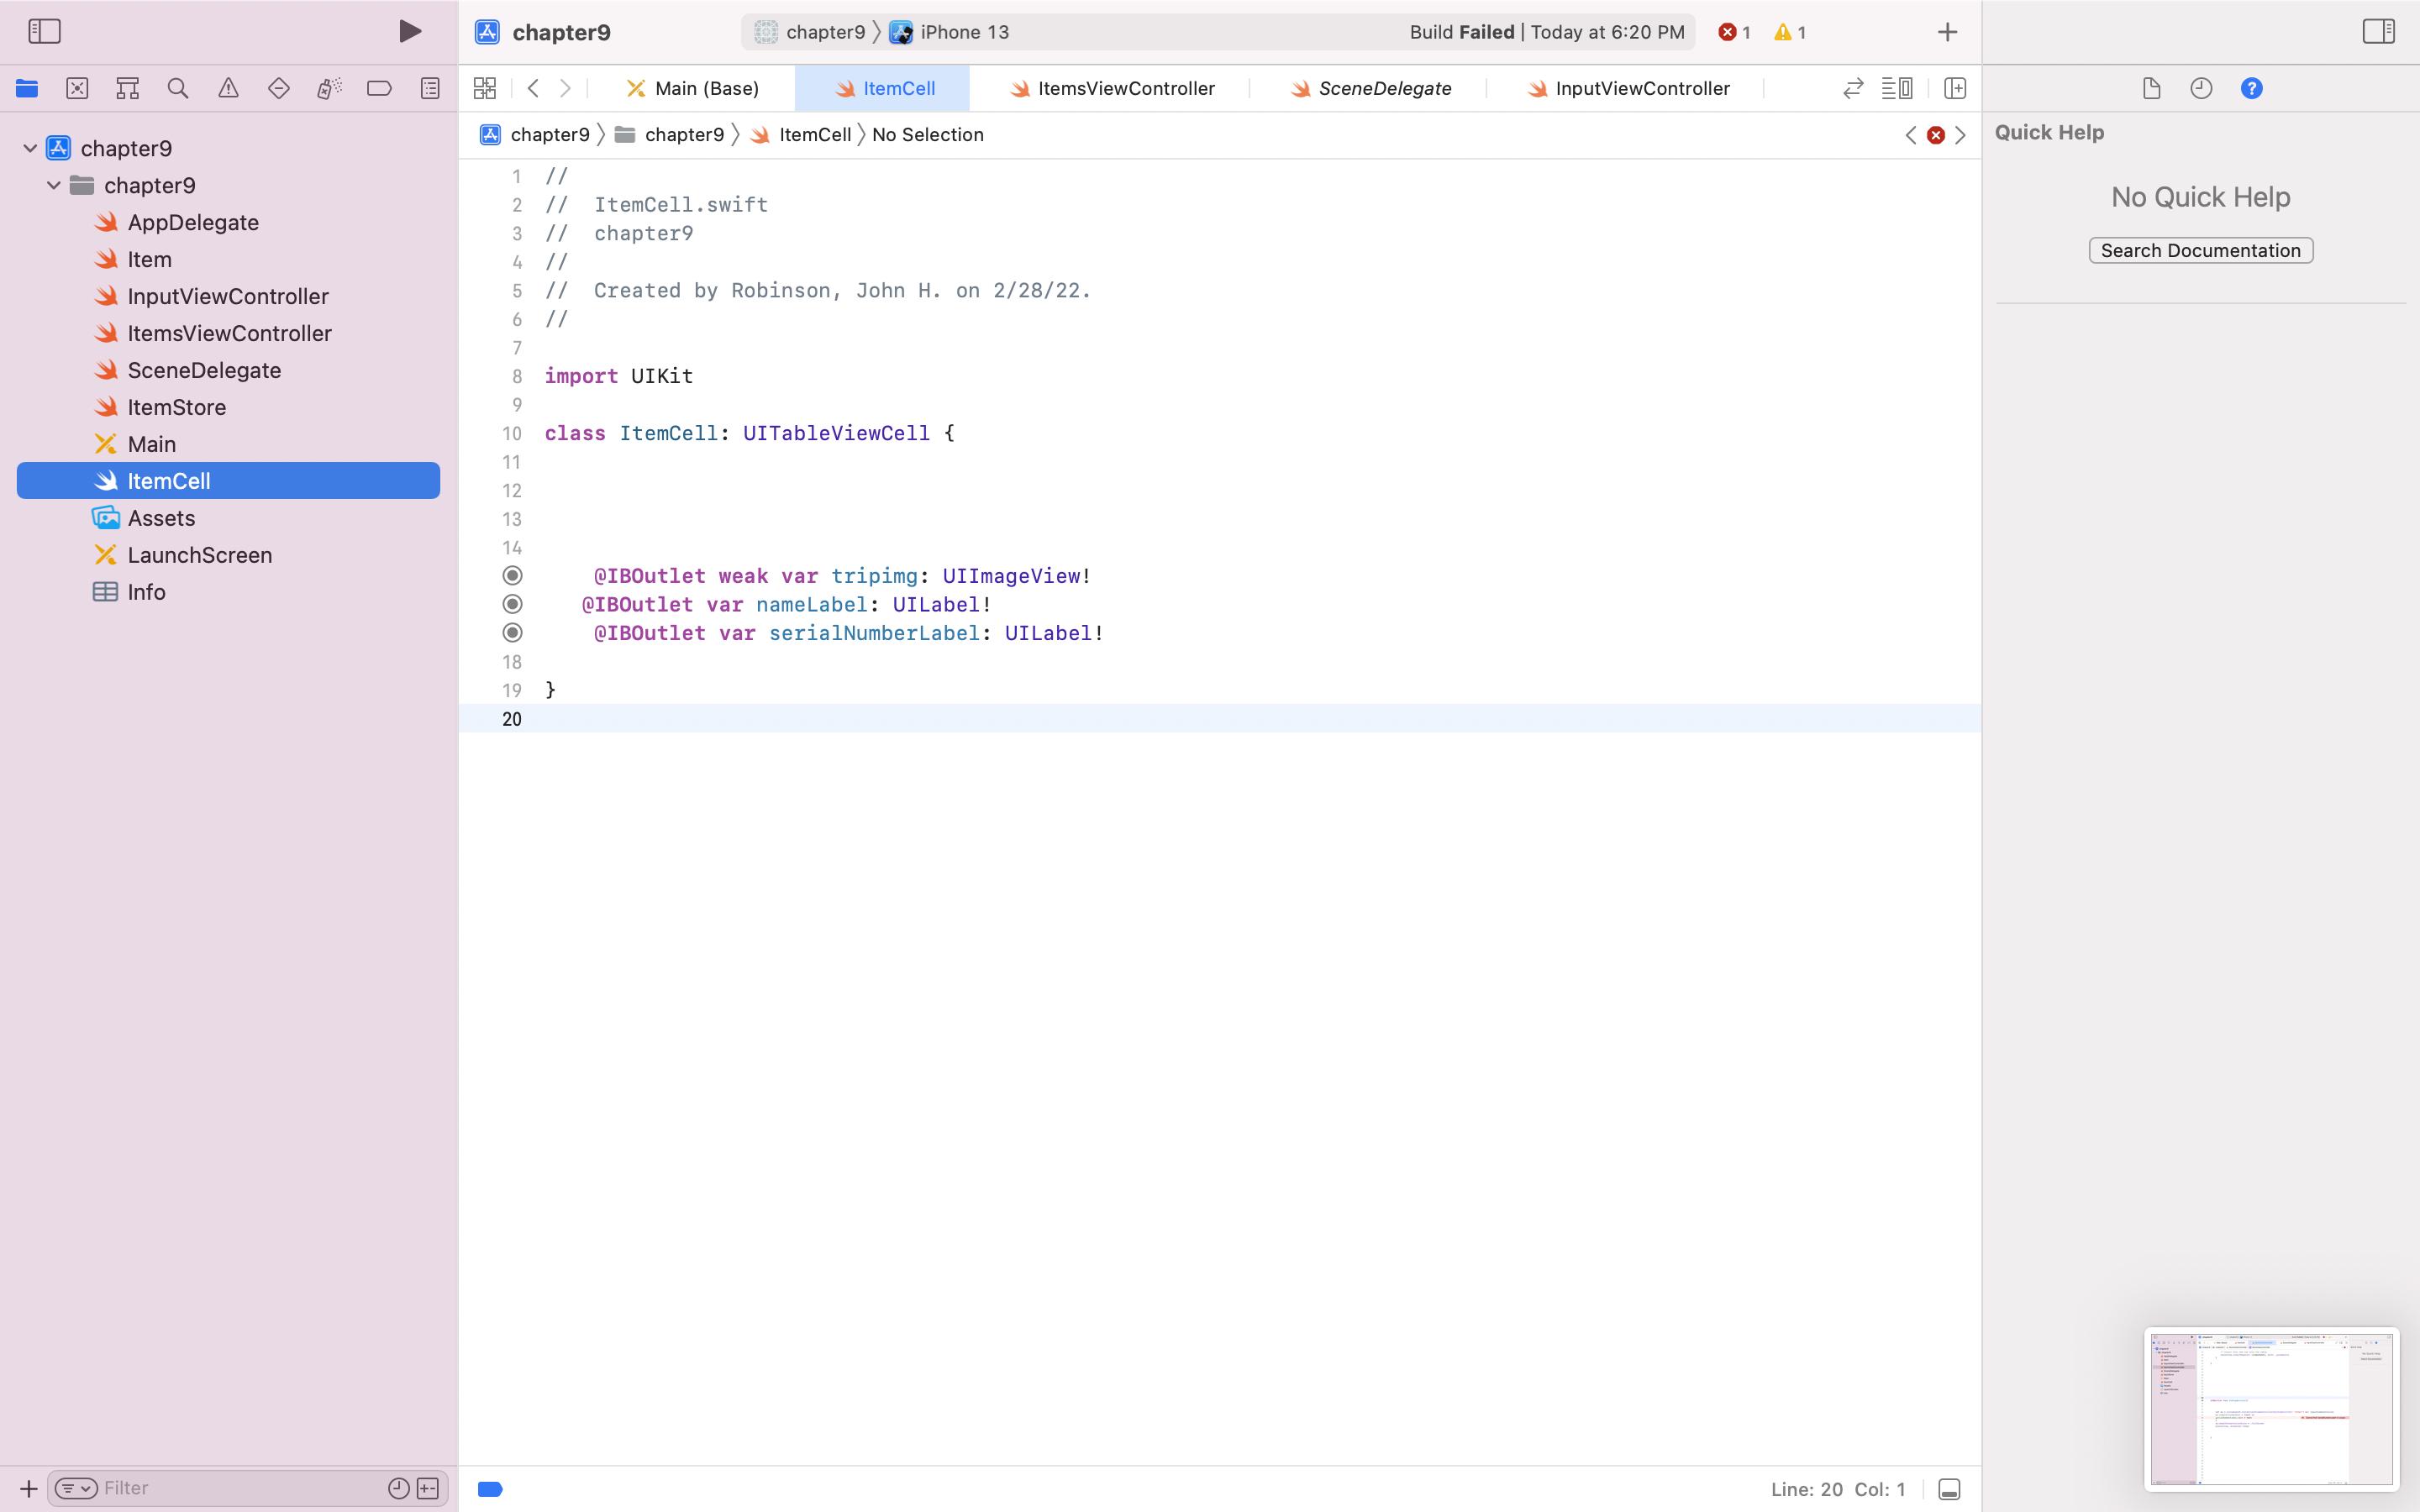2420x1512 pixels.
Task: Go back in editor history
Action: click(x=533, y=89)
